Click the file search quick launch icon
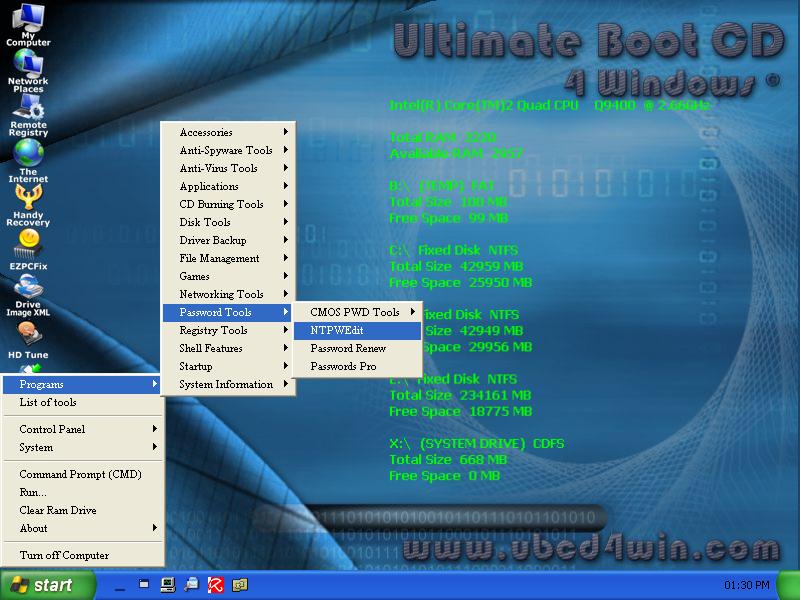The width and height of the screenshot is (800, 600). coord(189,586)
